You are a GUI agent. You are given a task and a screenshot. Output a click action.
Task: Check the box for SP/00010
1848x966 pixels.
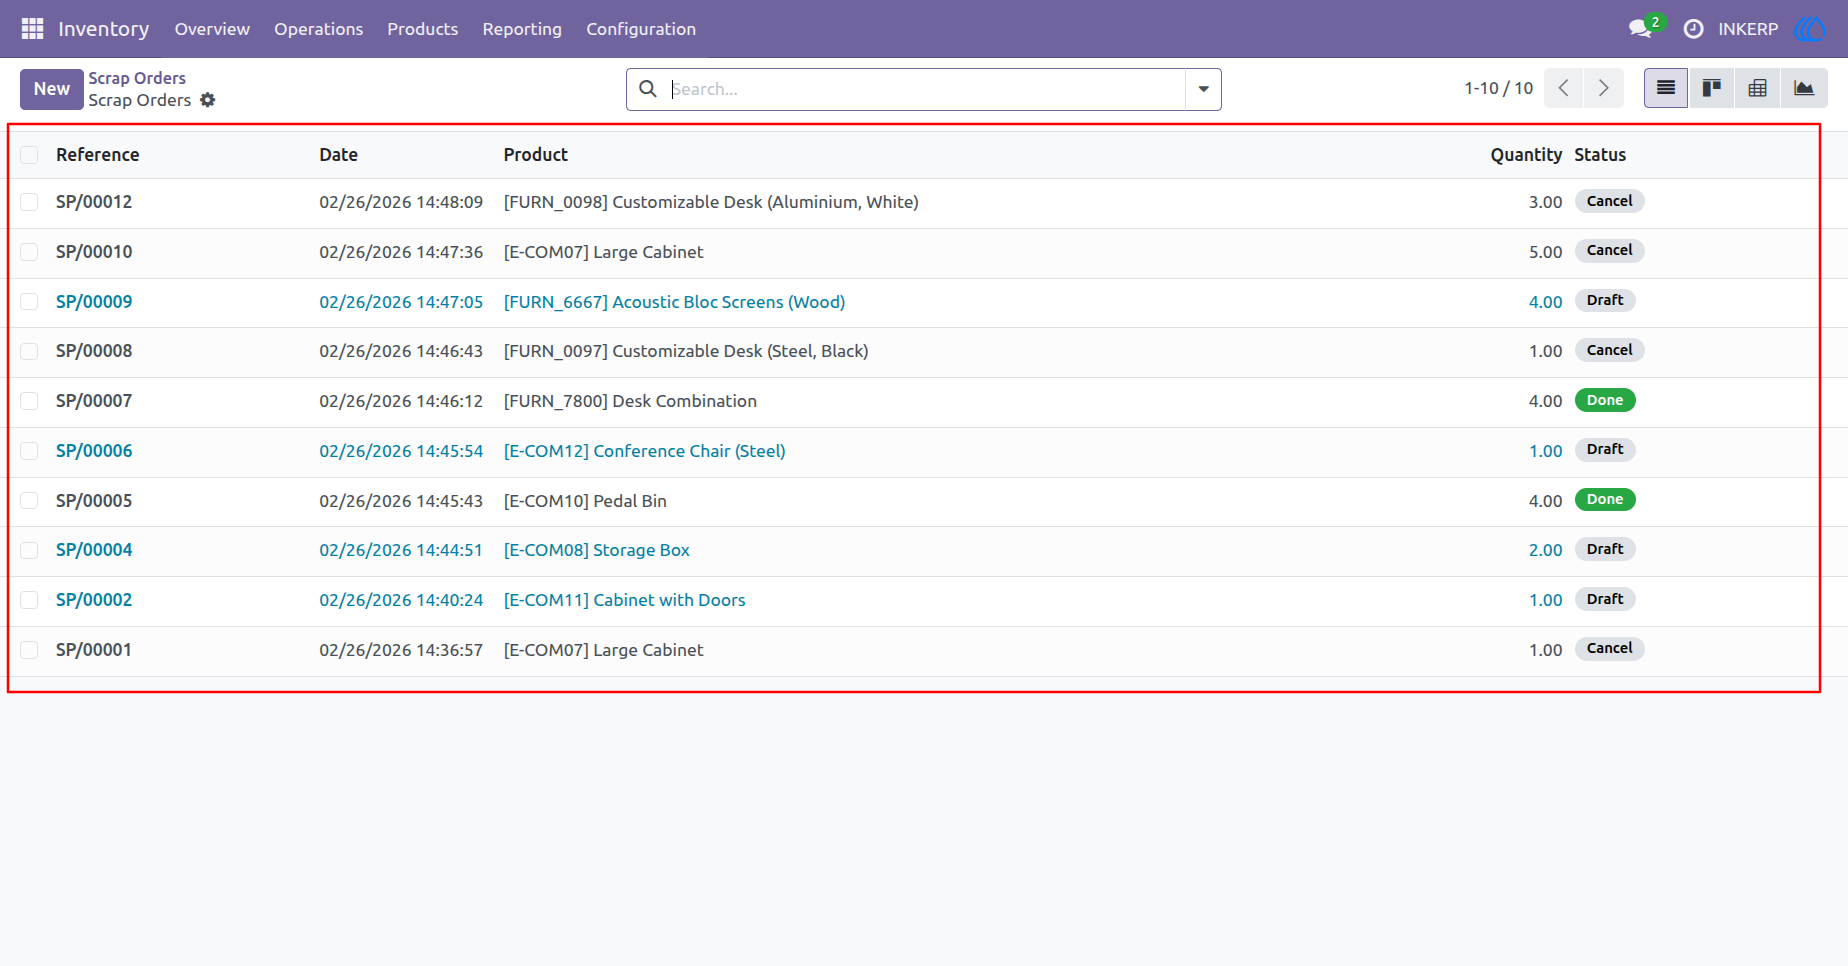[x=29, y=252]
